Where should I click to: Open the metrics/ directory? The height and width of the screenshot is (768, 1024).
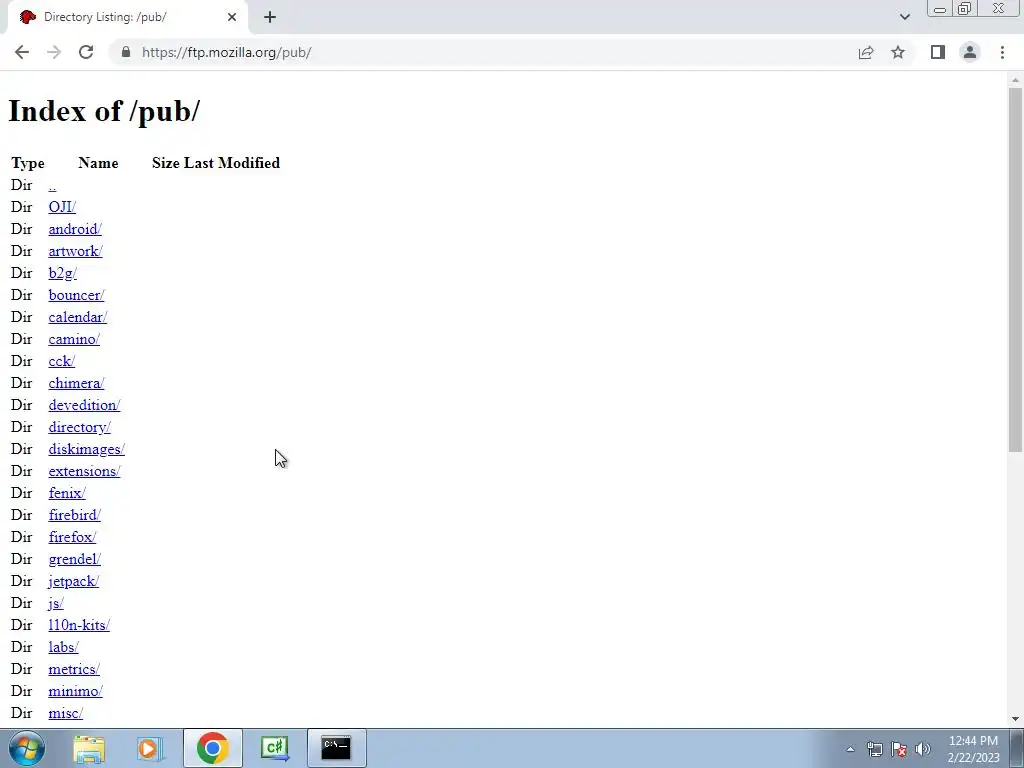[x=74, y=669]
